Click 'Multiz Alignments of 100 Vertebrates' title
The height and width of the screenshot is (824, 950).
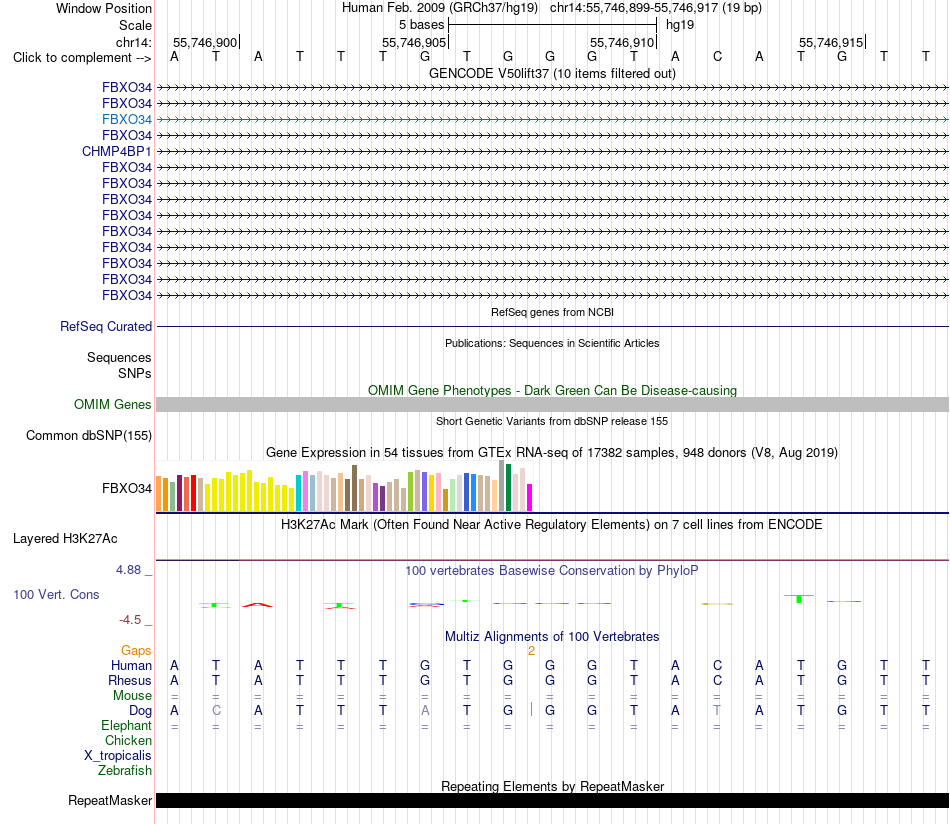click(x=552, y=636)
